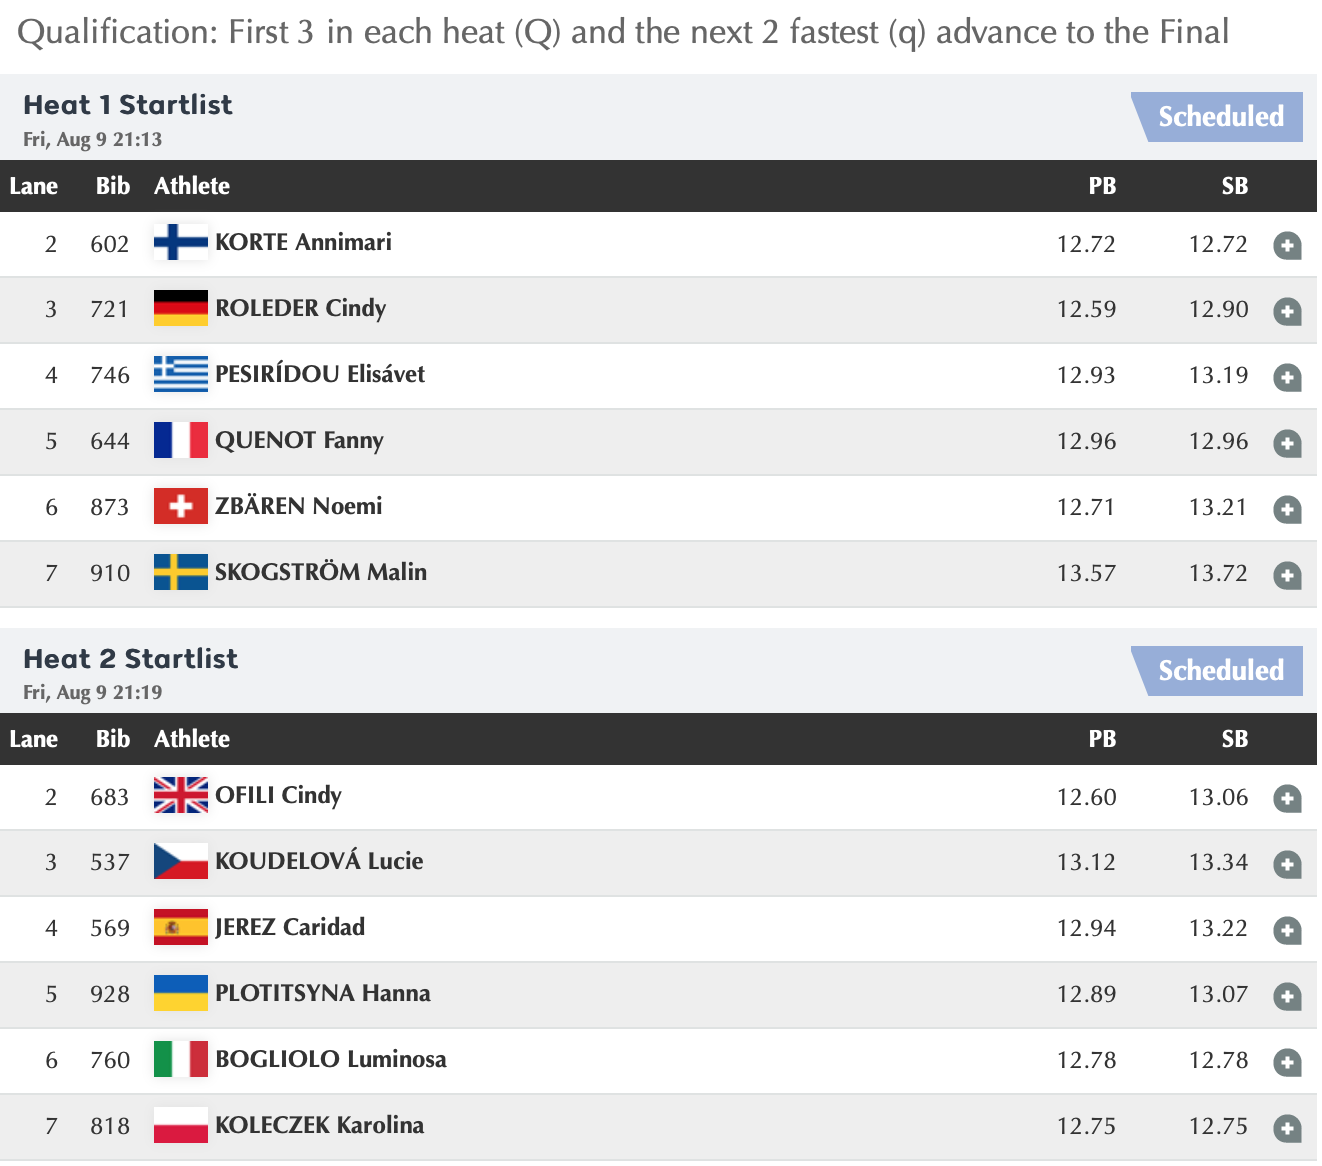Image resolution: width=1322 pixels, height=1166 pixels.
Task: Click plus icon on QUENOT Fanny row
Action: (1287, 443)
